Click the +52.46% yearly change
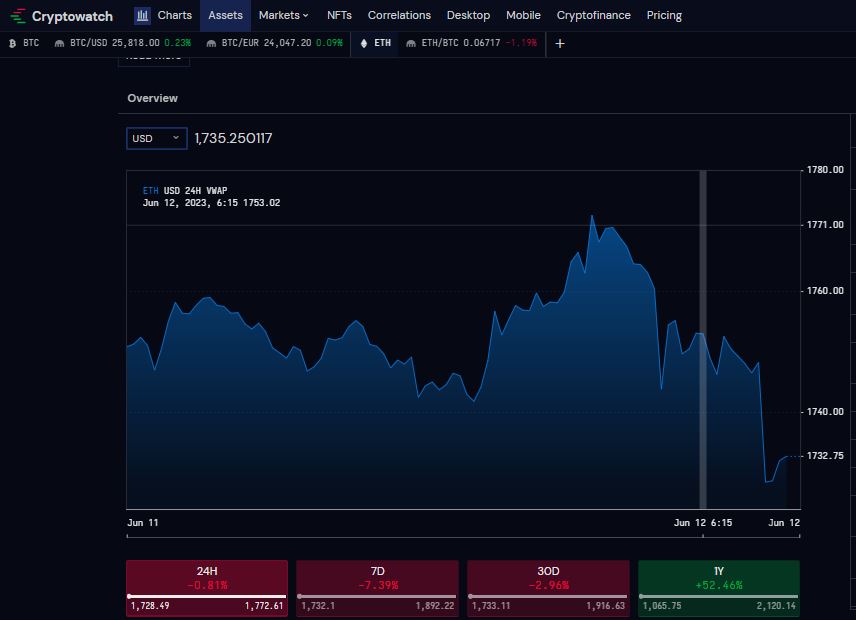 coord(719,585)
